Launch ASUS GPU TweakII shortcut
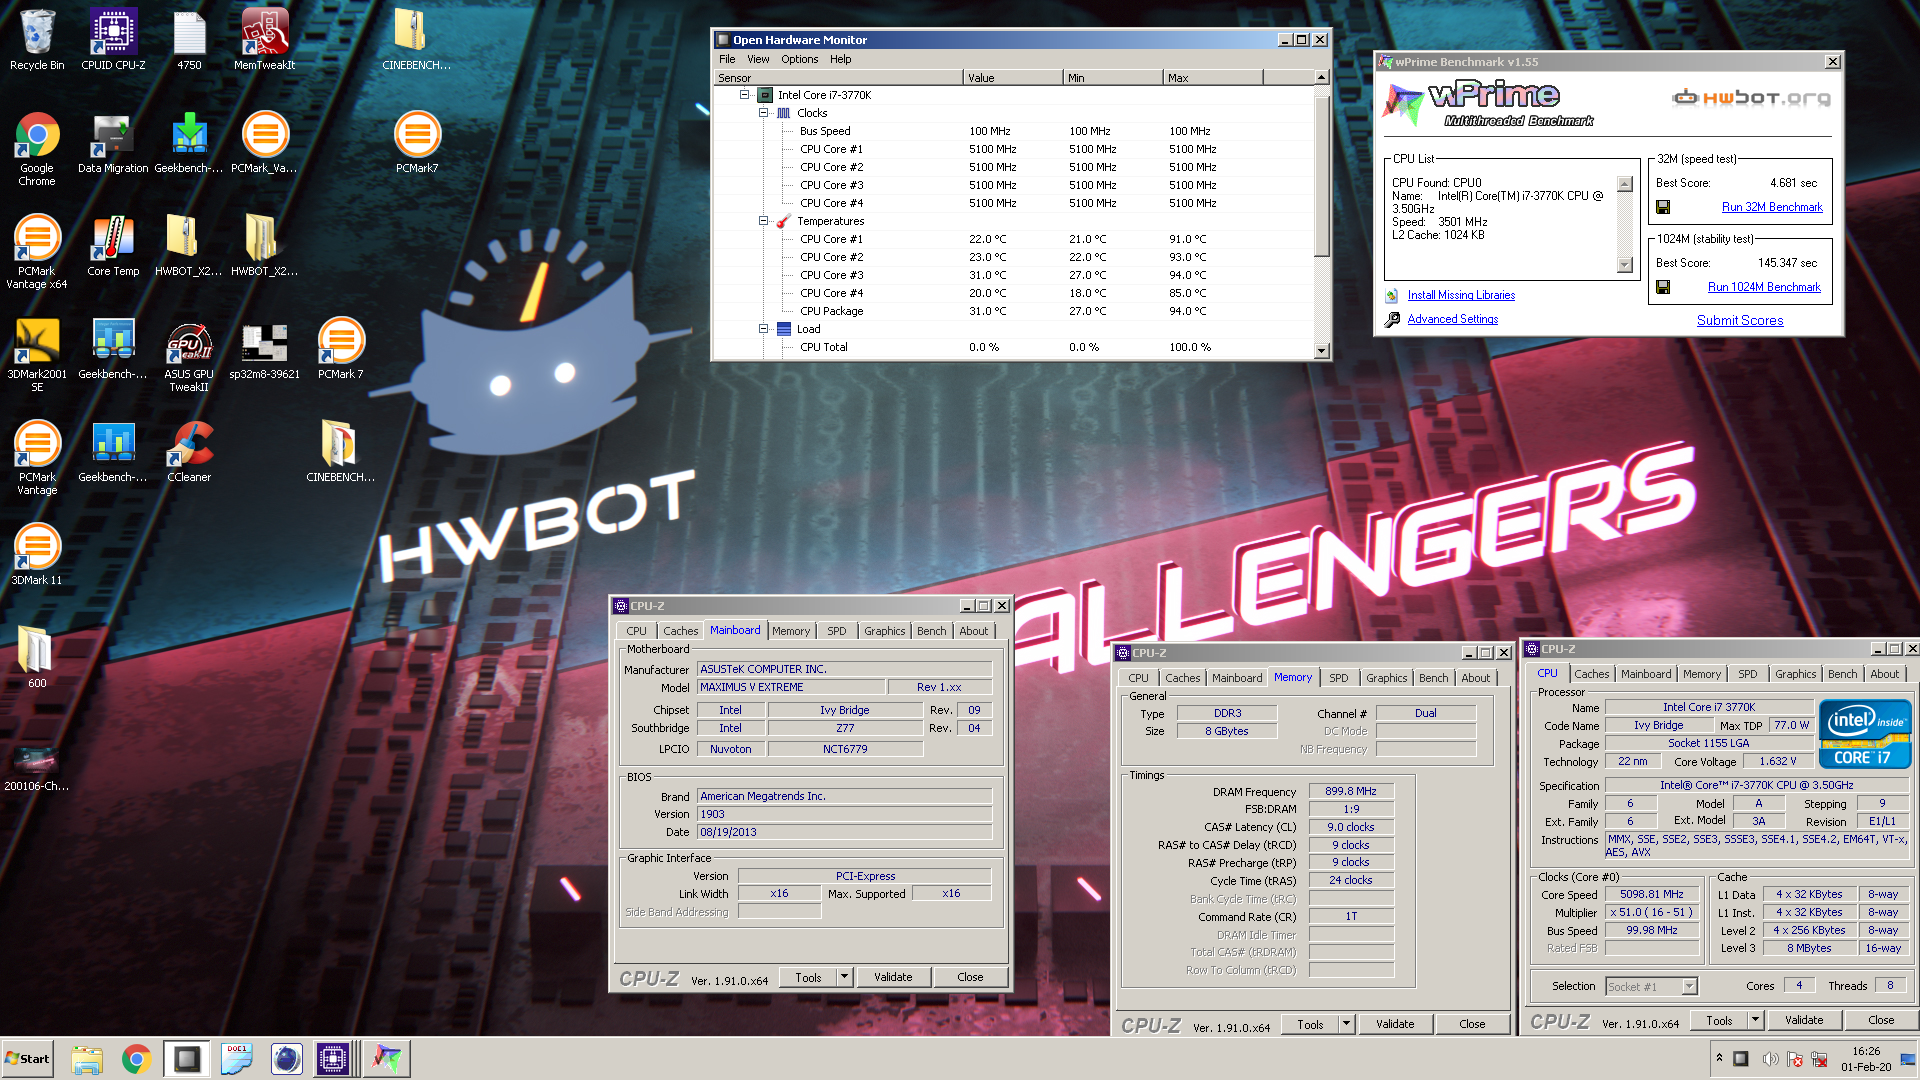Image resolution: width=1920 pixels, height=1080 pixels. point(189,354)
